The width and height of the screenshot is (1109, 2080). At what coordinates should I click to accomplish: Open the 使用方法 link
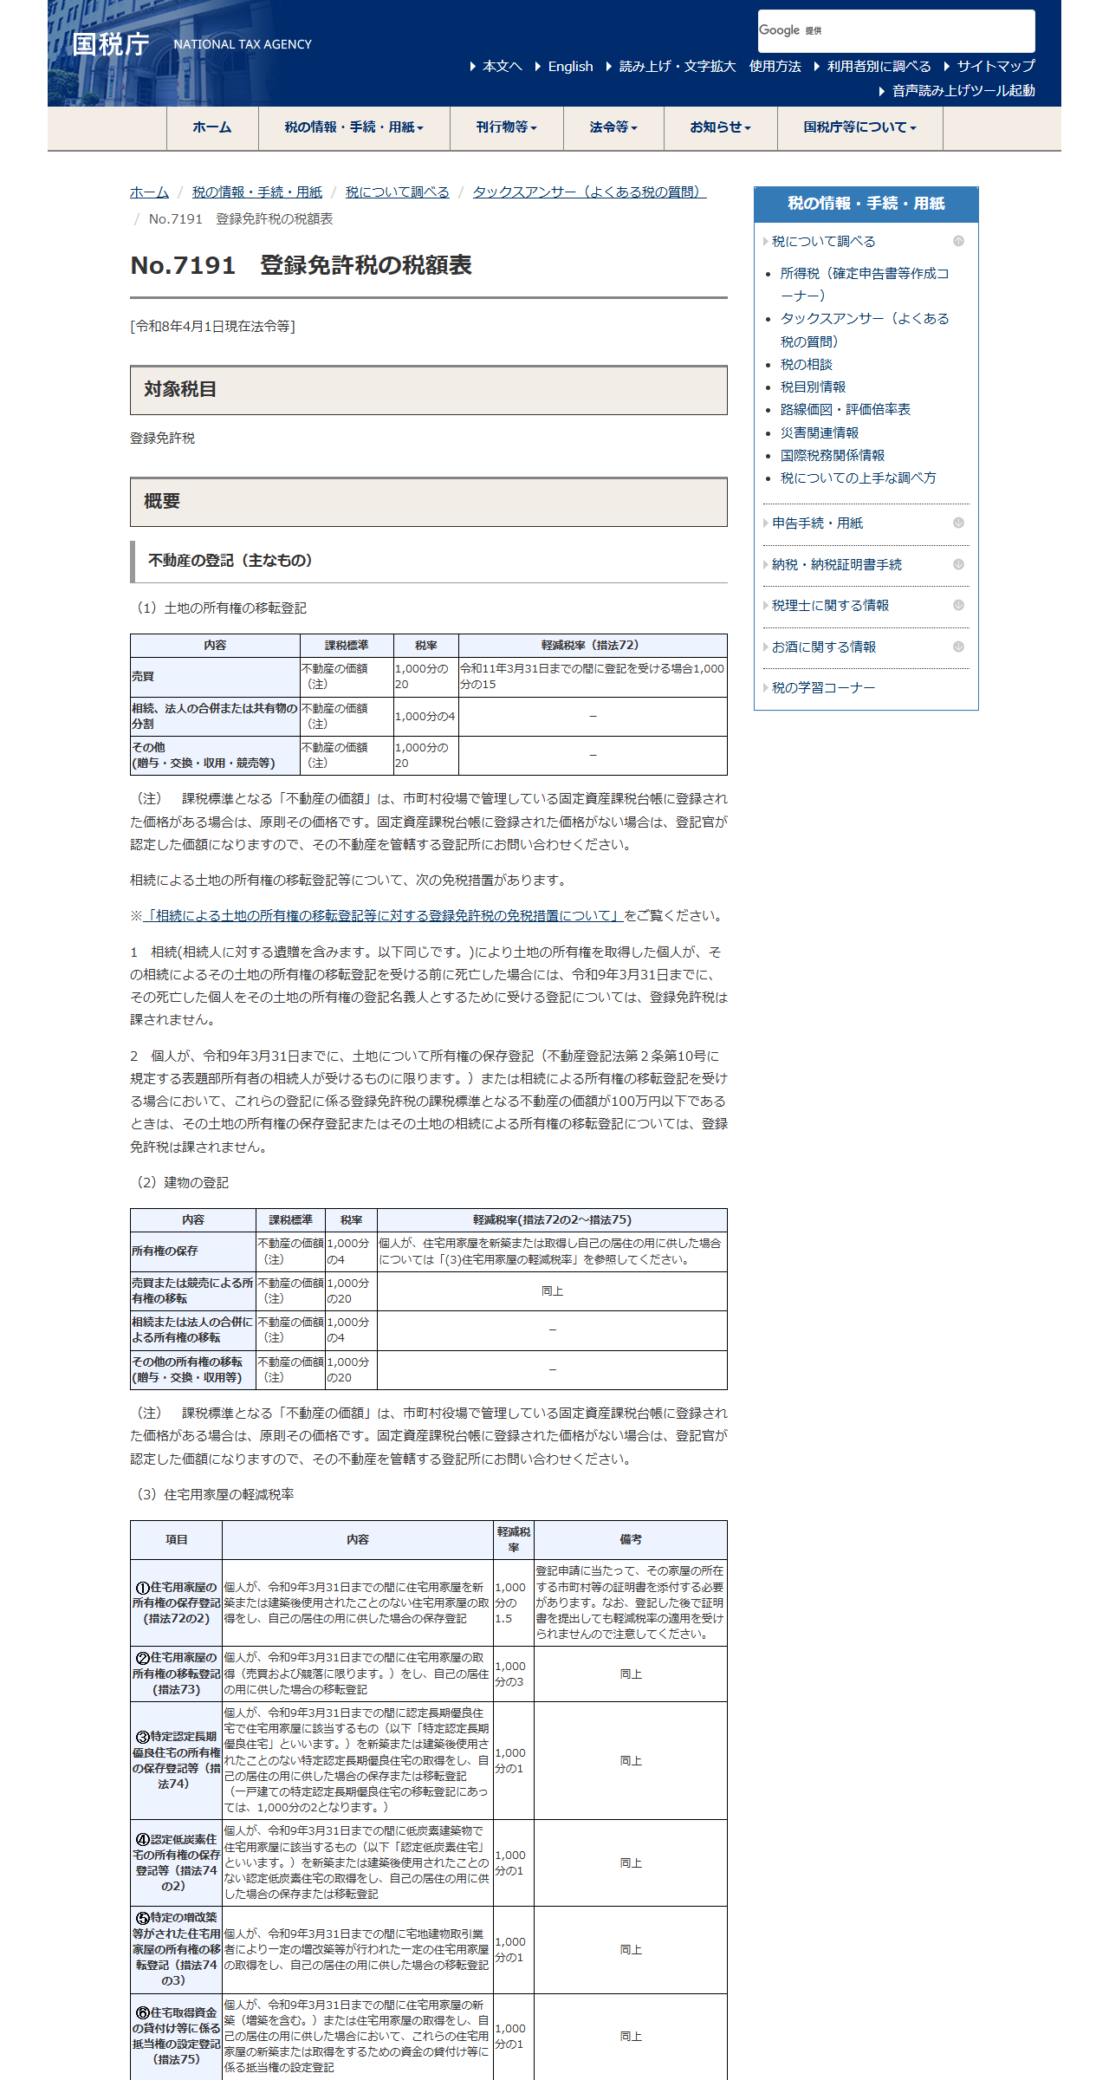(x=775, y=66)
